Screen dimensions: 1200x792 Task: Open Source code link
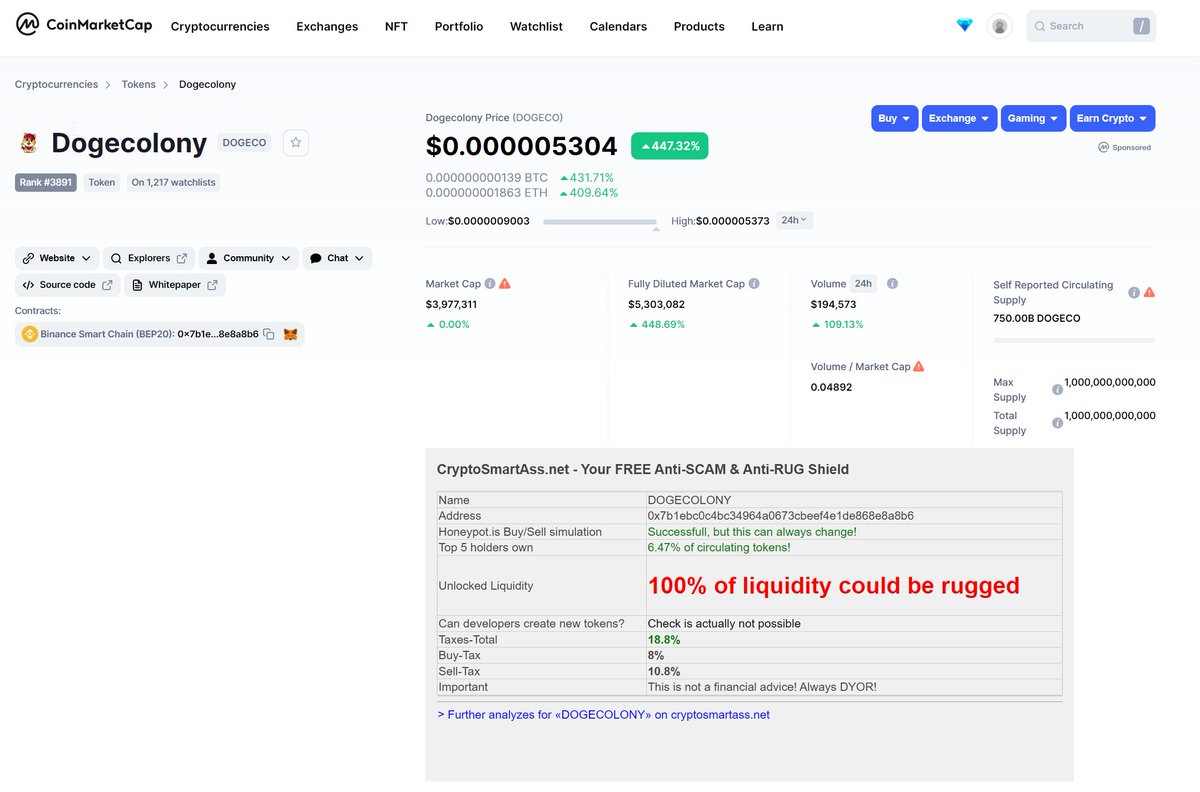click(x=67, y=285)
